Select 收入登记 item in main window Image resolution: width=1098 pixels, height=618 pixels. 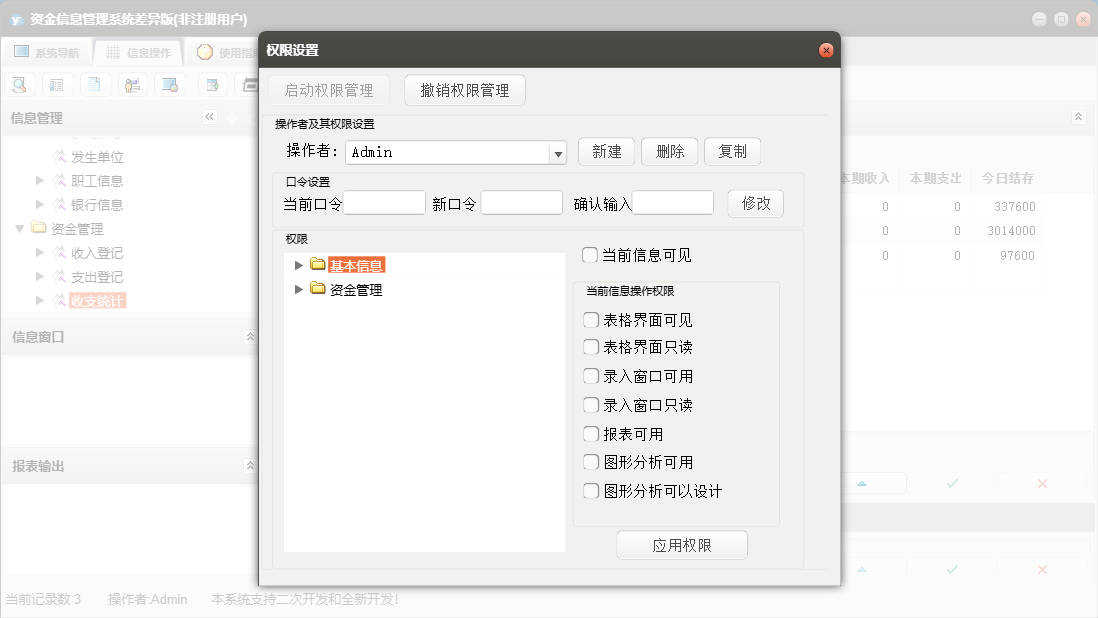point(97,253)
